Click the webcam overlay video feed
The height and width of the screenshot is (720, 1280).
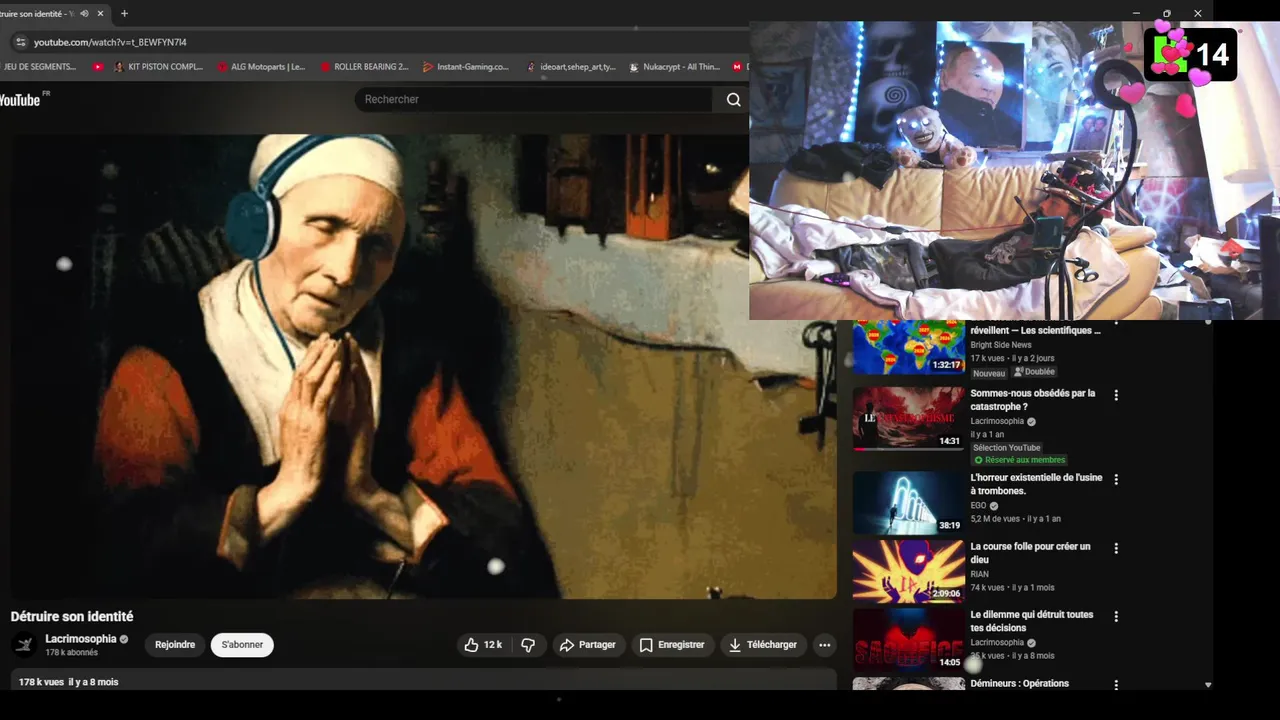(x=1014, y=170)
